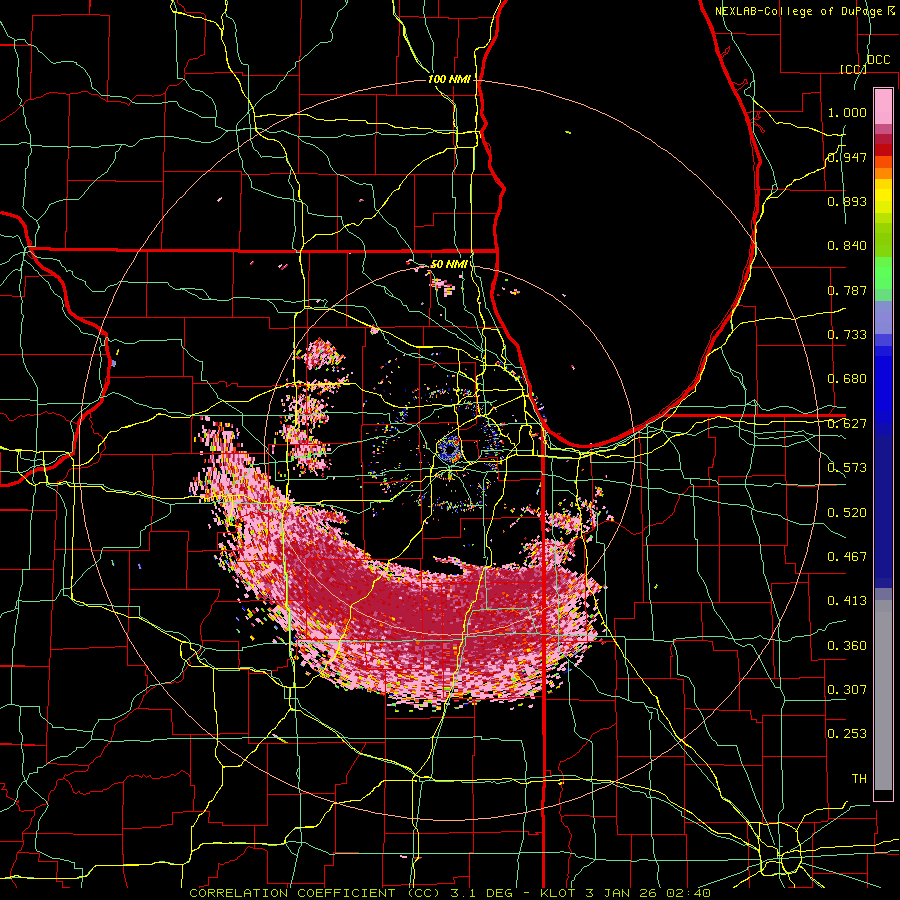Click the [CC] label above the scale
The image size is (900, 900).
coord(853,69)
